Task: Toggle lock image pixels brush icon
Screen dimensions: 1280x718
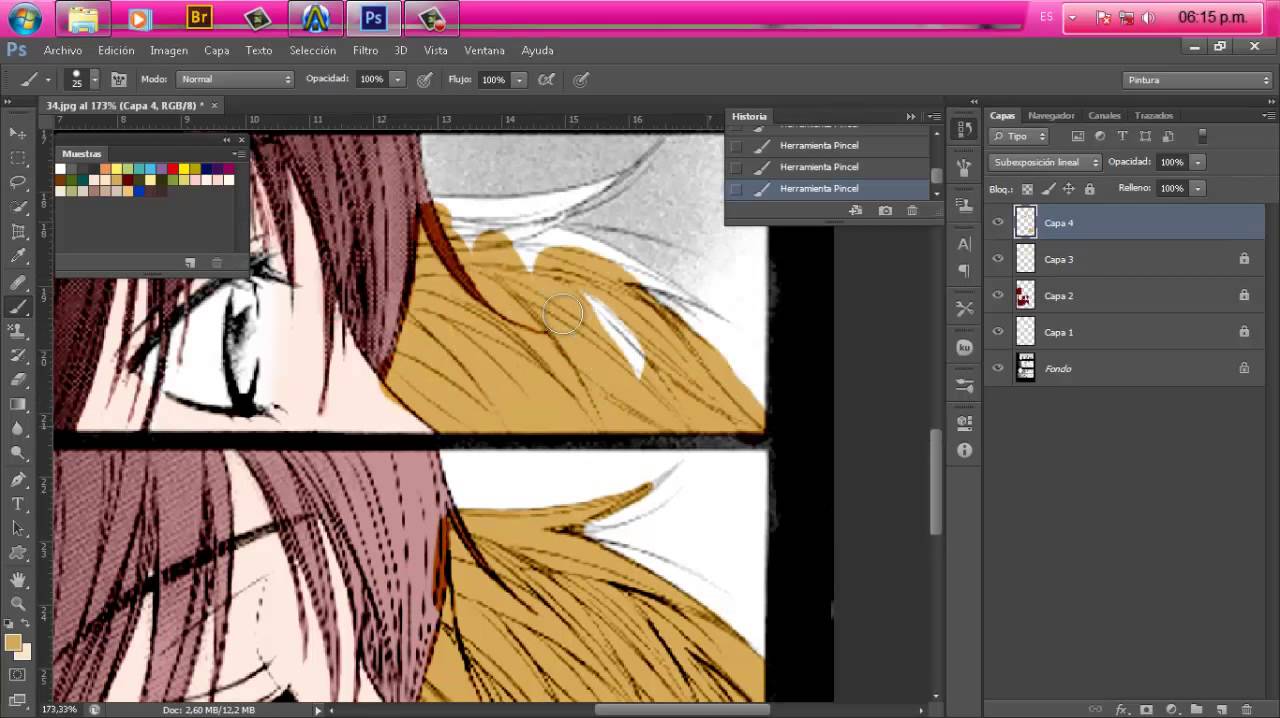Action: point(1048,188)
